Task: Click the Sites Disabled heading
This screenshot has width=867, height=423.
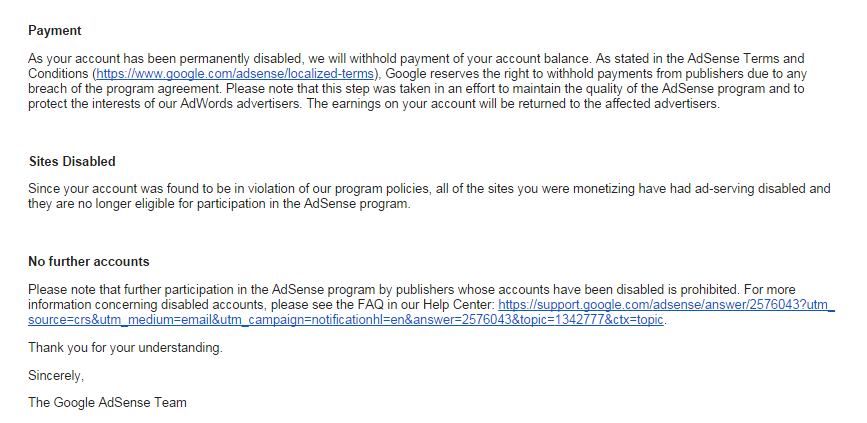Action: click(72, 161)
